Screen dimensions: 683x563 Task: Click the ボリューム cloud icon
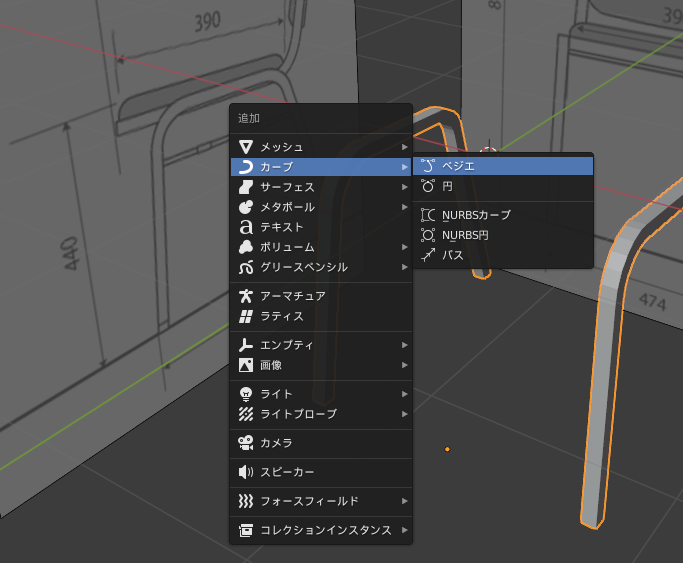tap(246, 247)
